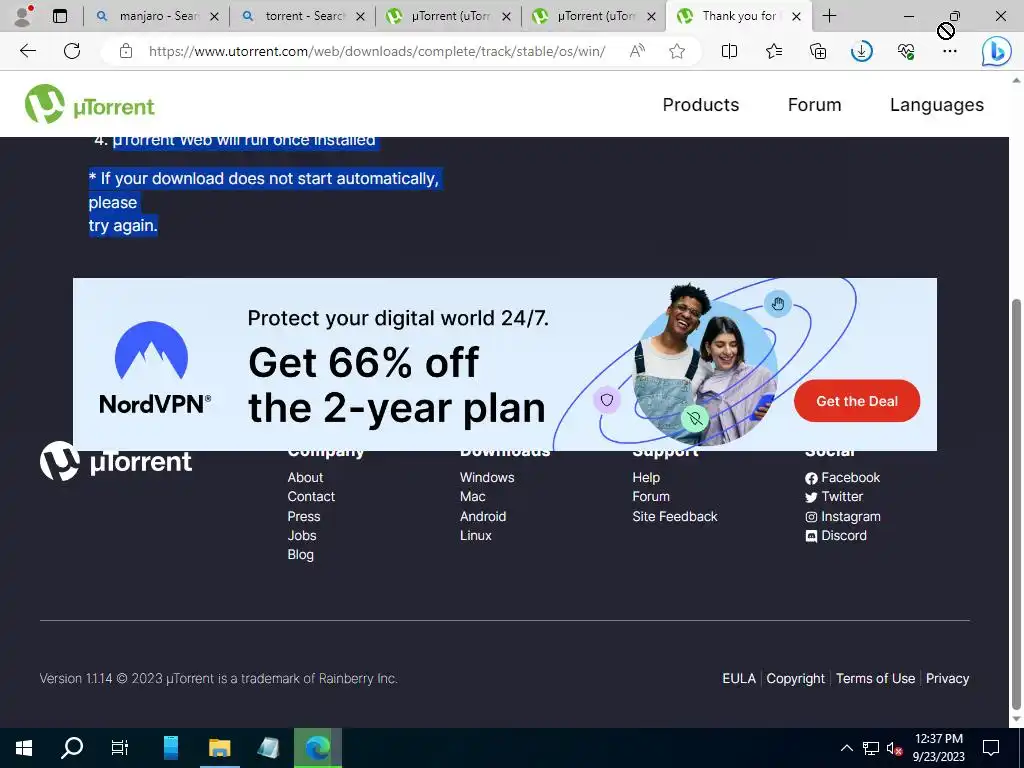Open the Forum header link
This screenshot has width=1024, height=768.
[814, 104]
